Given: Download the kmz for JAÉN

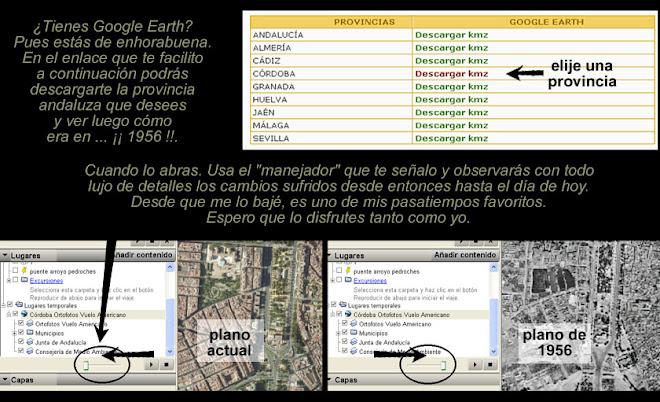Looking at the screenshot, I should tap(452, 112).
